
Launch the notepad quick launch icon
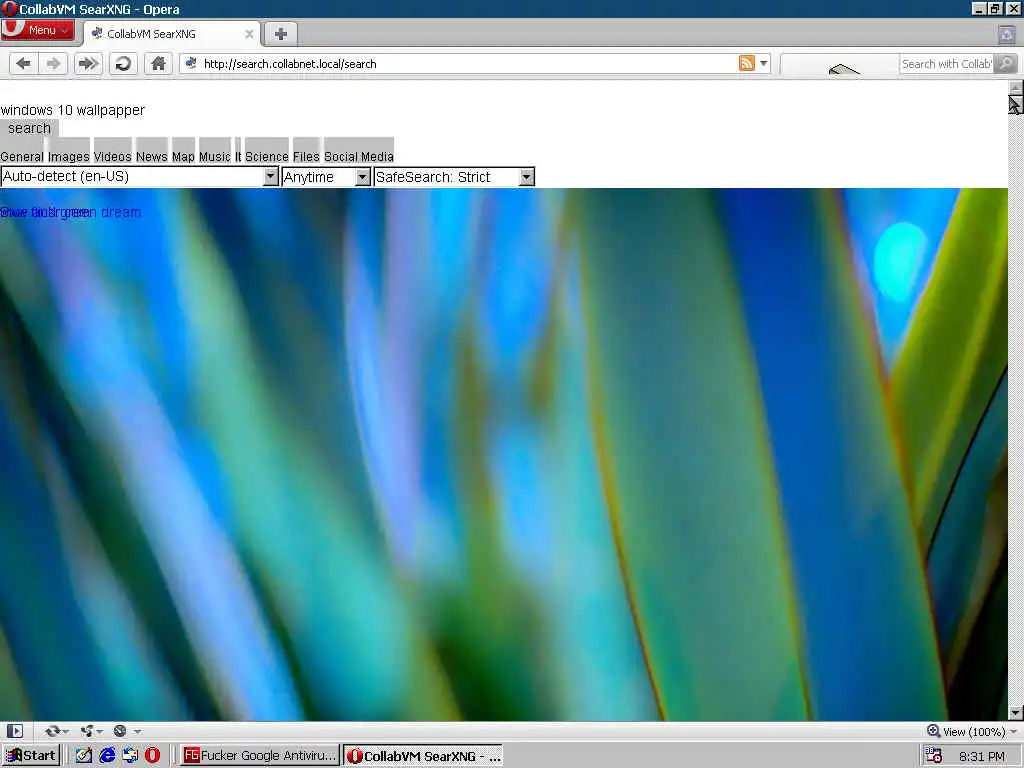(84, 756)
